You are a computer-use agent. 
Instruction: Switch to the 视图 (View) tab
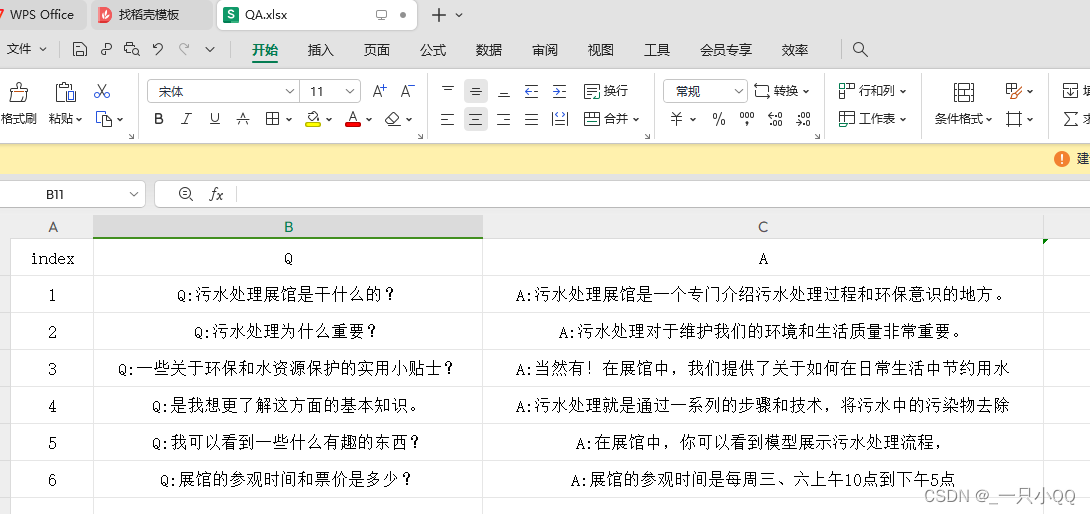tap(601, 50)
